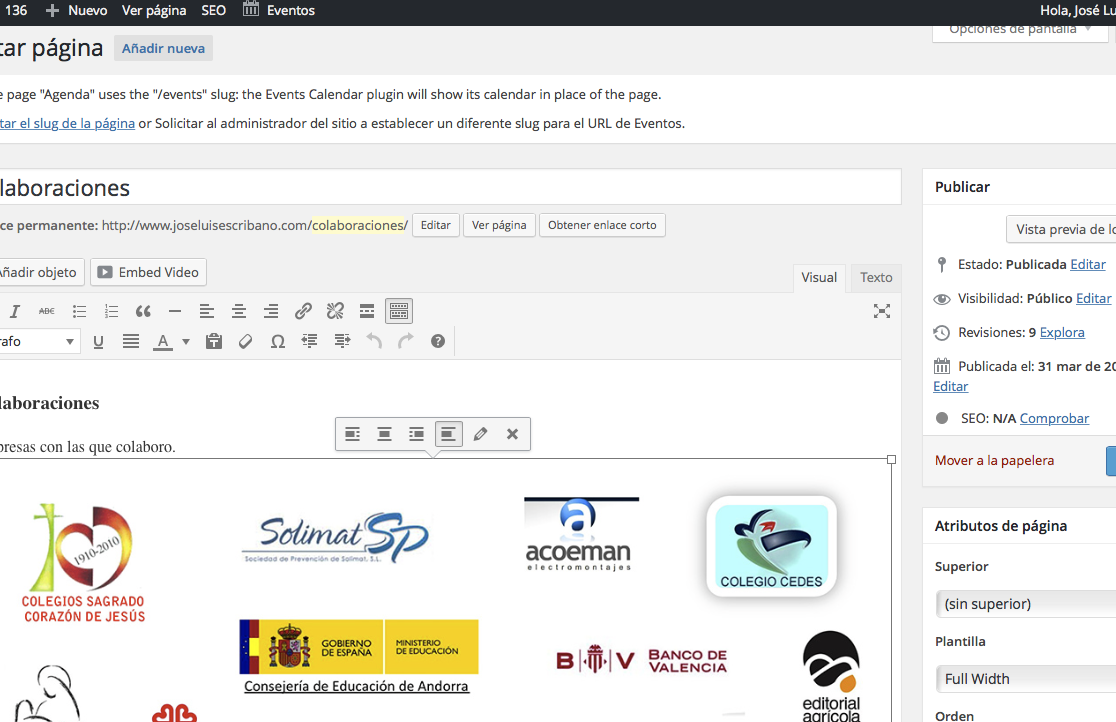
Task: Click the Ver página button beside permalink
Action: click(x=499, y=225)
